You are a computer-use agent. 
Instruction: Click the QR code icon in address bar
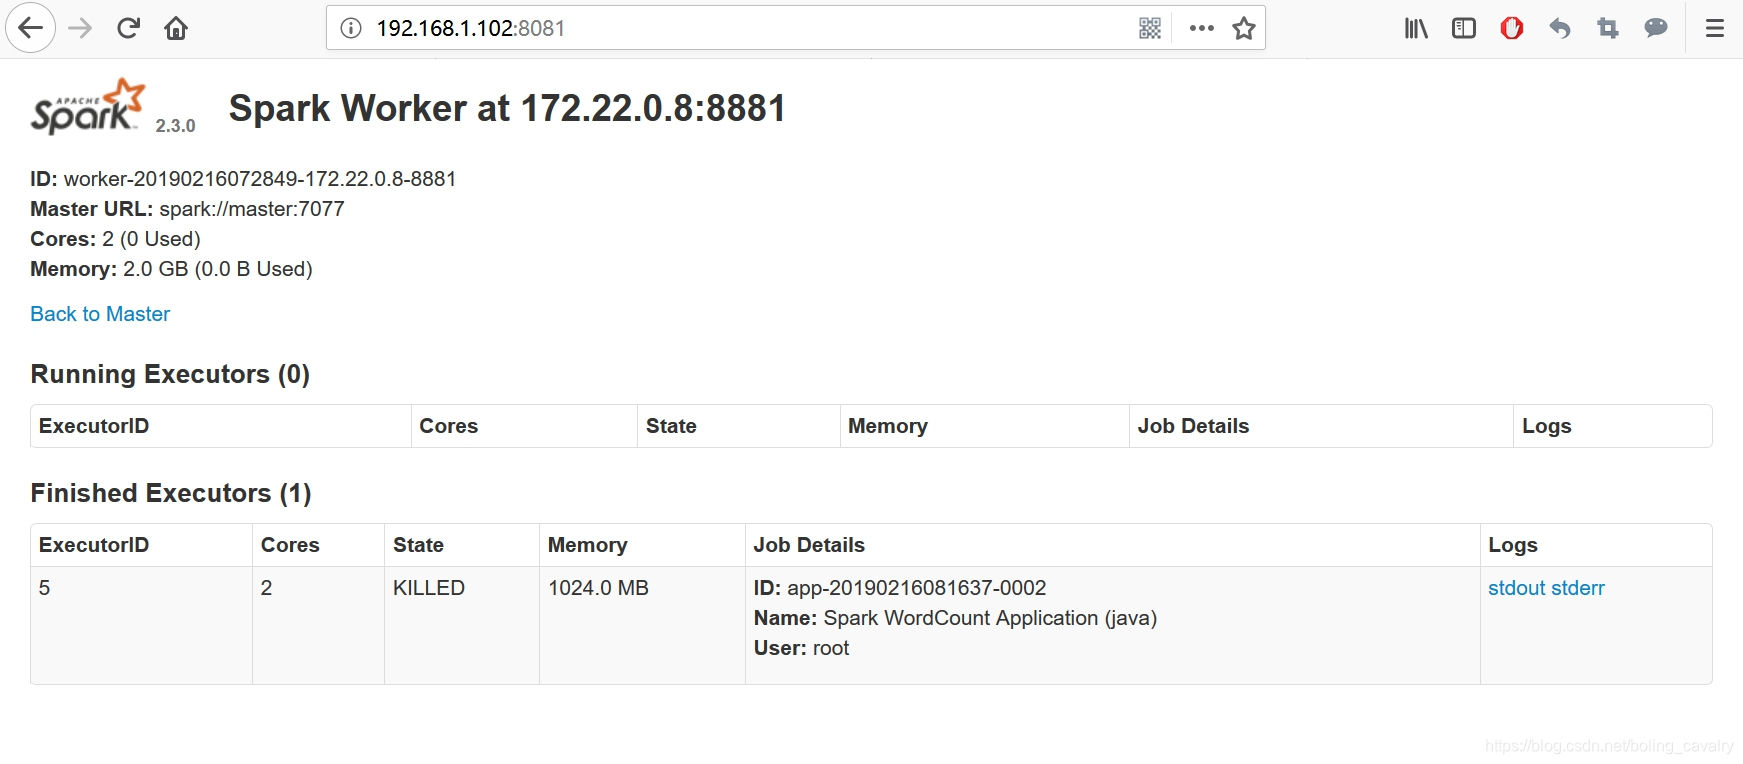click(1150, 28)
